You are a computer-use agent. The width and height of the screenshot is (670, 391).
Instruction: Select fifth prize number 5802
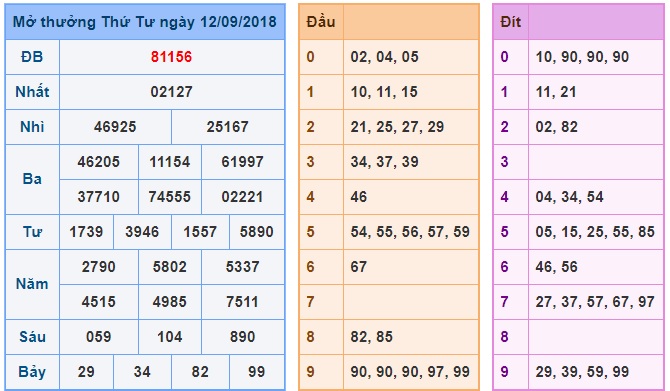tap(170, 267)
